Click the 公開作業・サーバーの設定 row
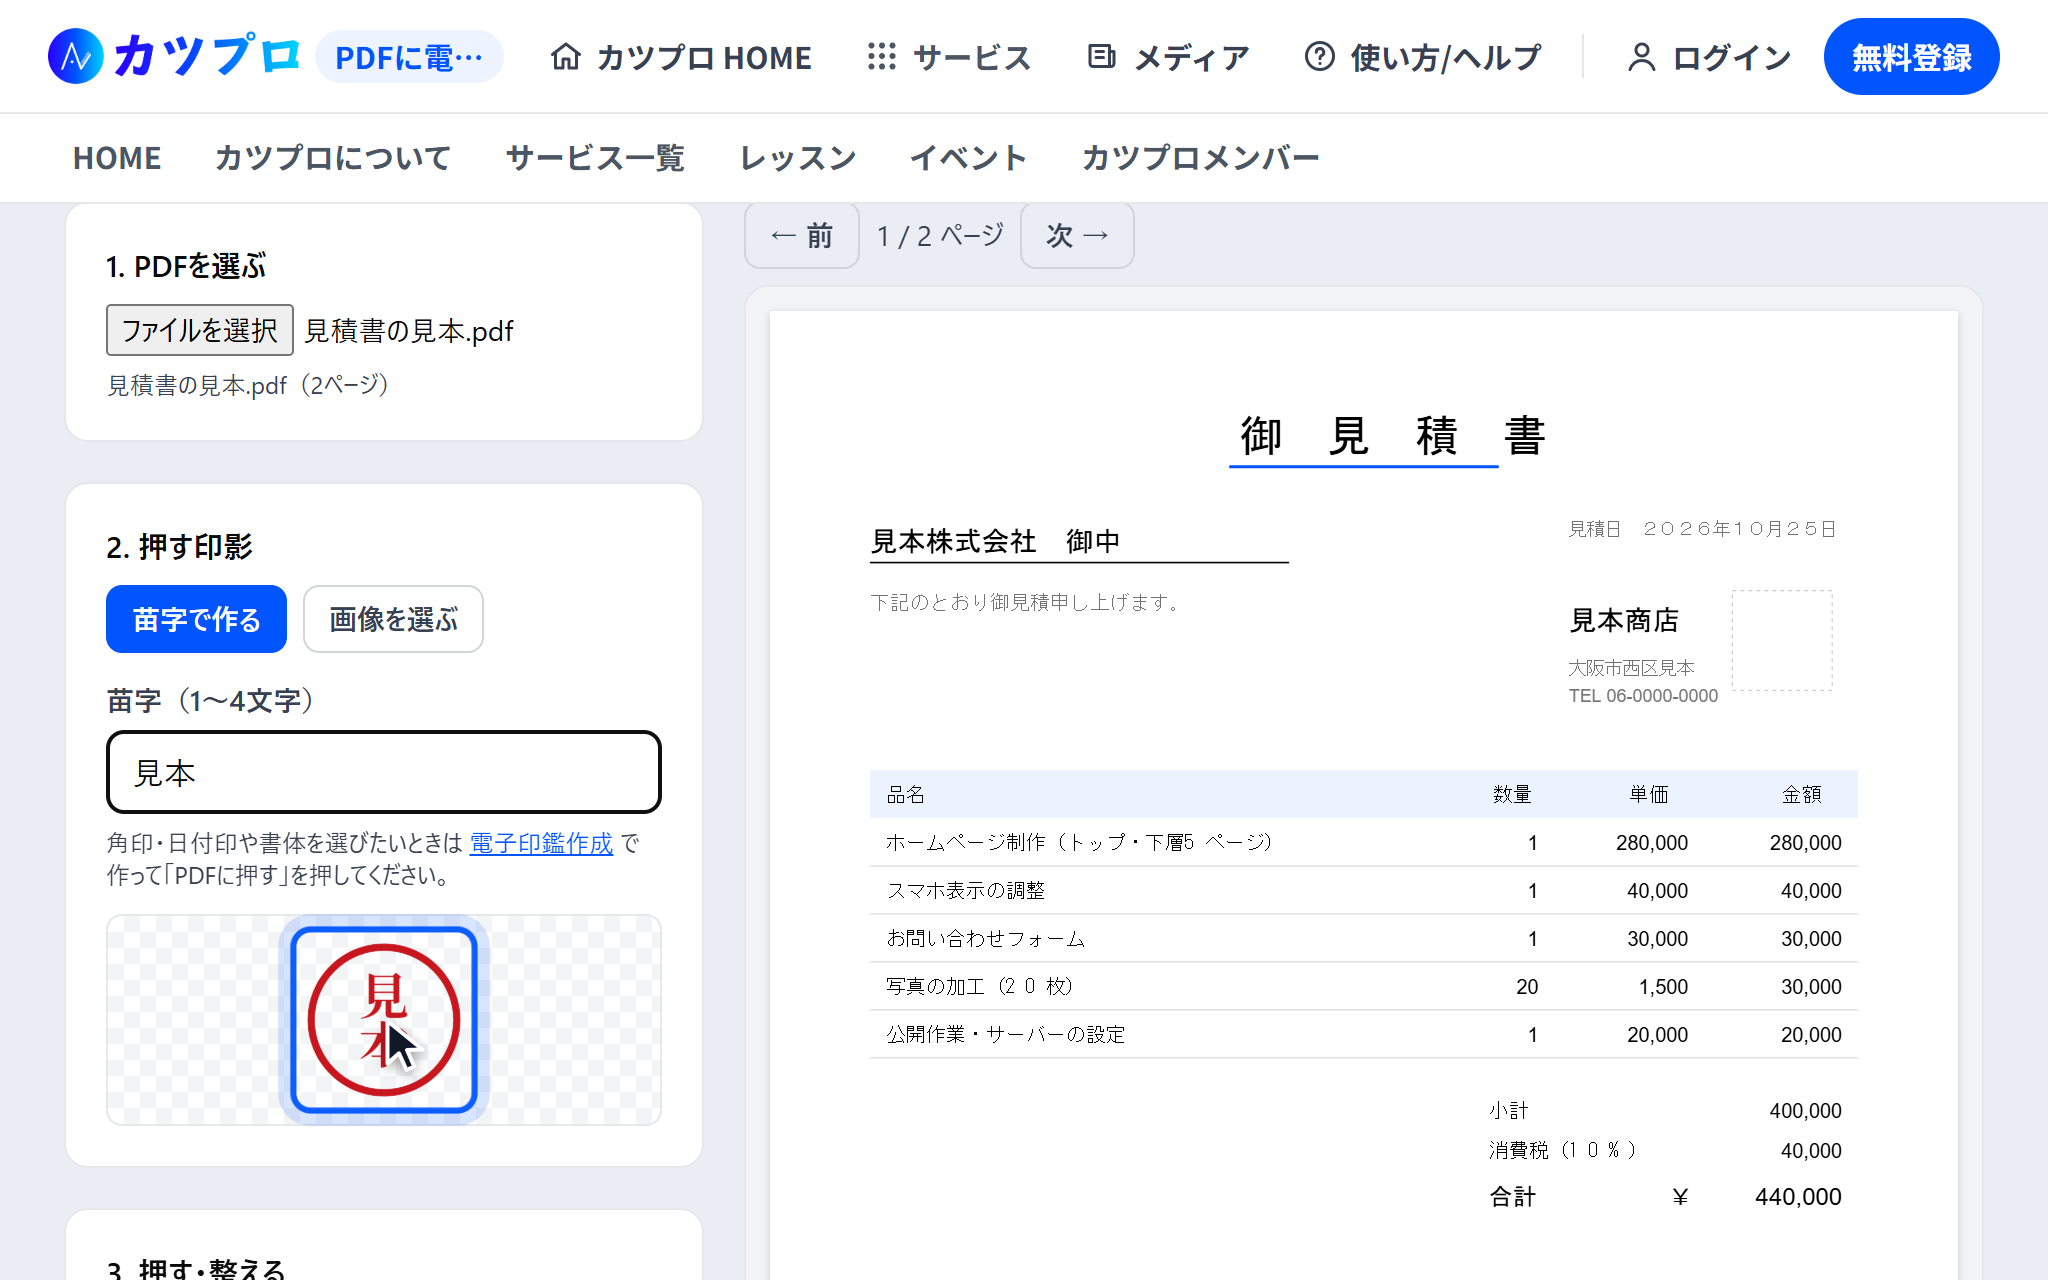The image size is (2048, 1280). 1364,1034
